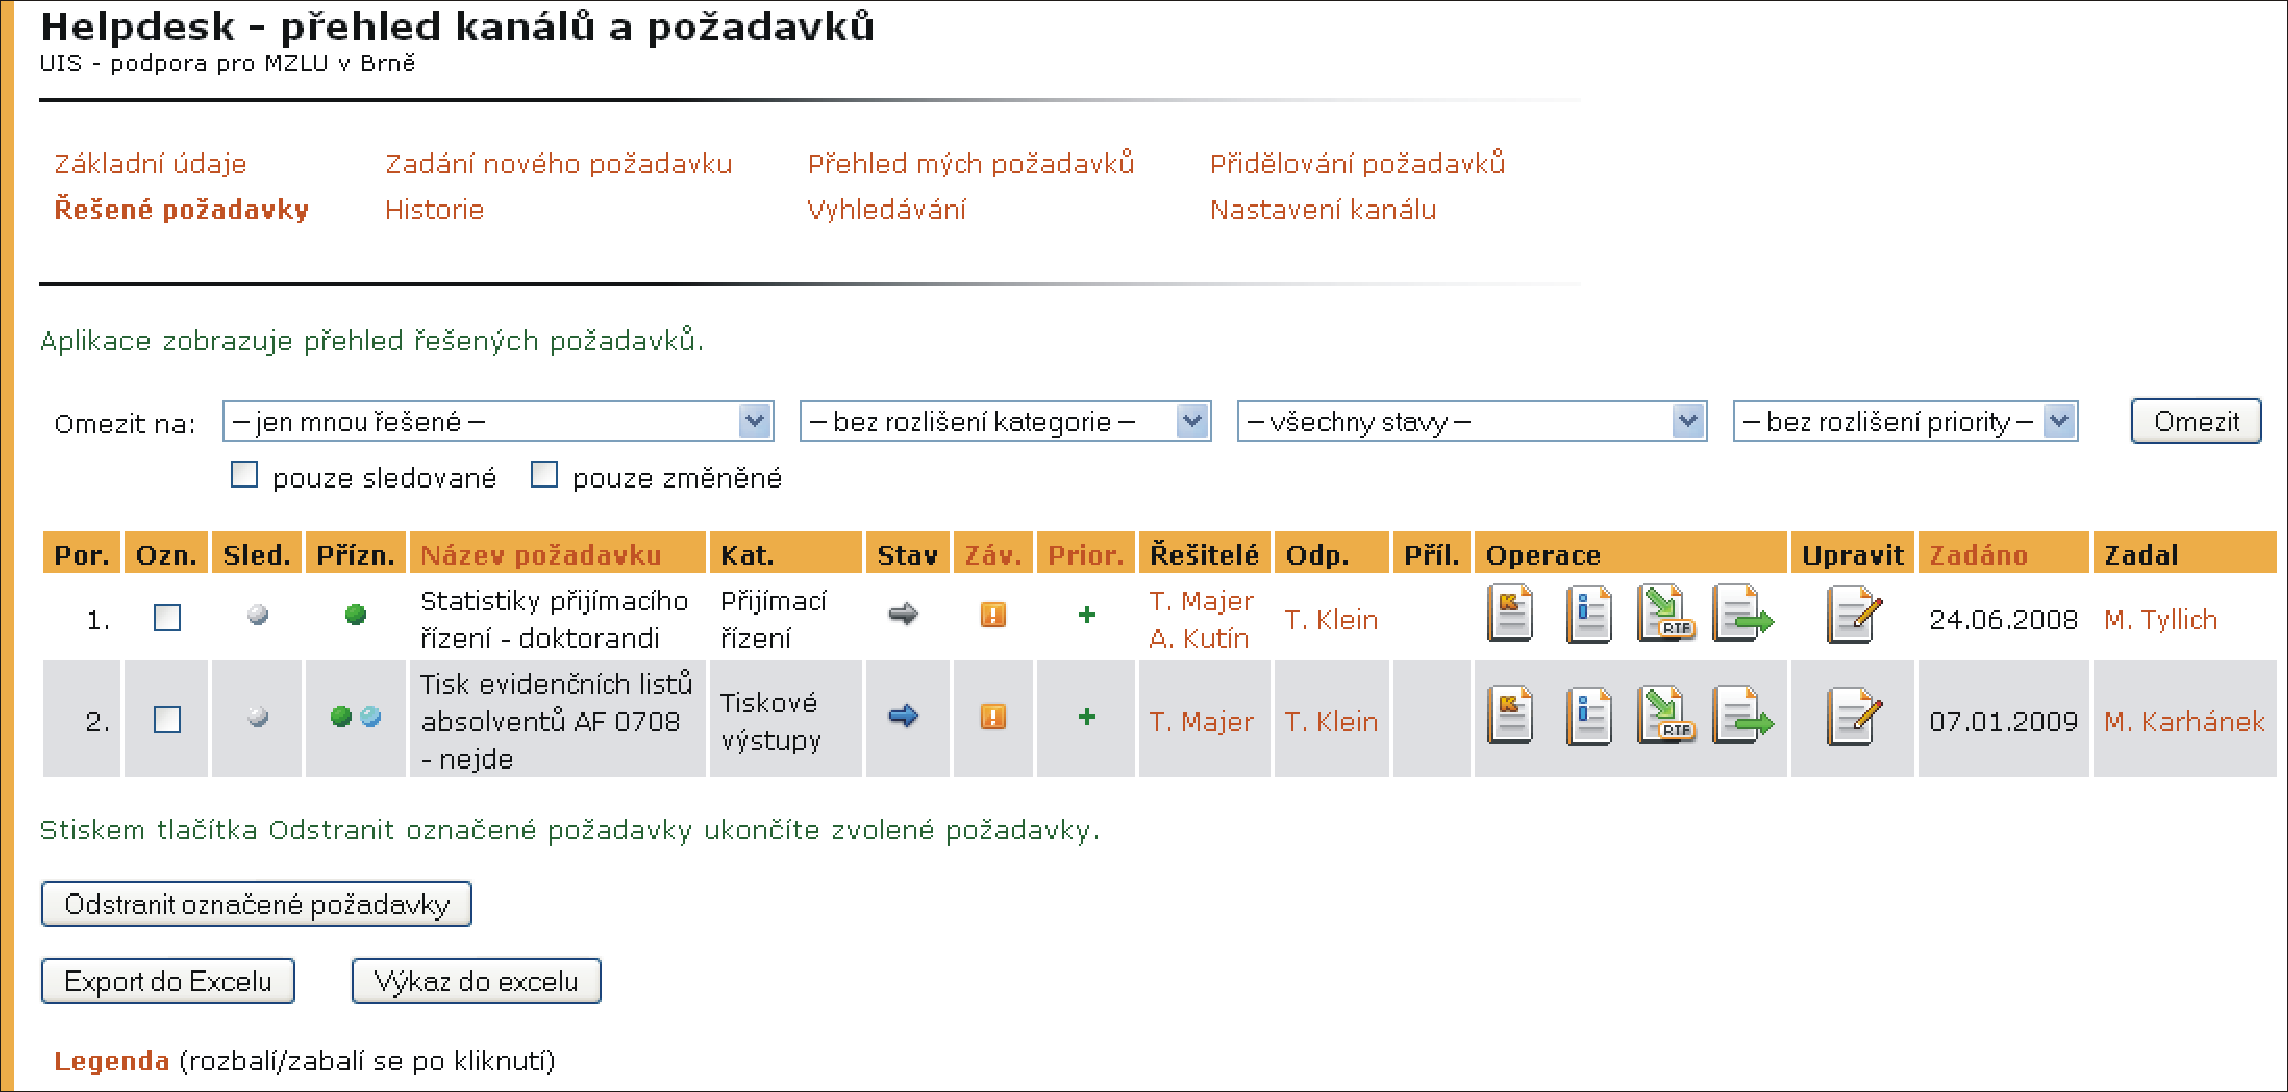Viewport: 2288px width, 1092px height.
Task: Select Řešené požadavky menu item
Action: (181, 210)
